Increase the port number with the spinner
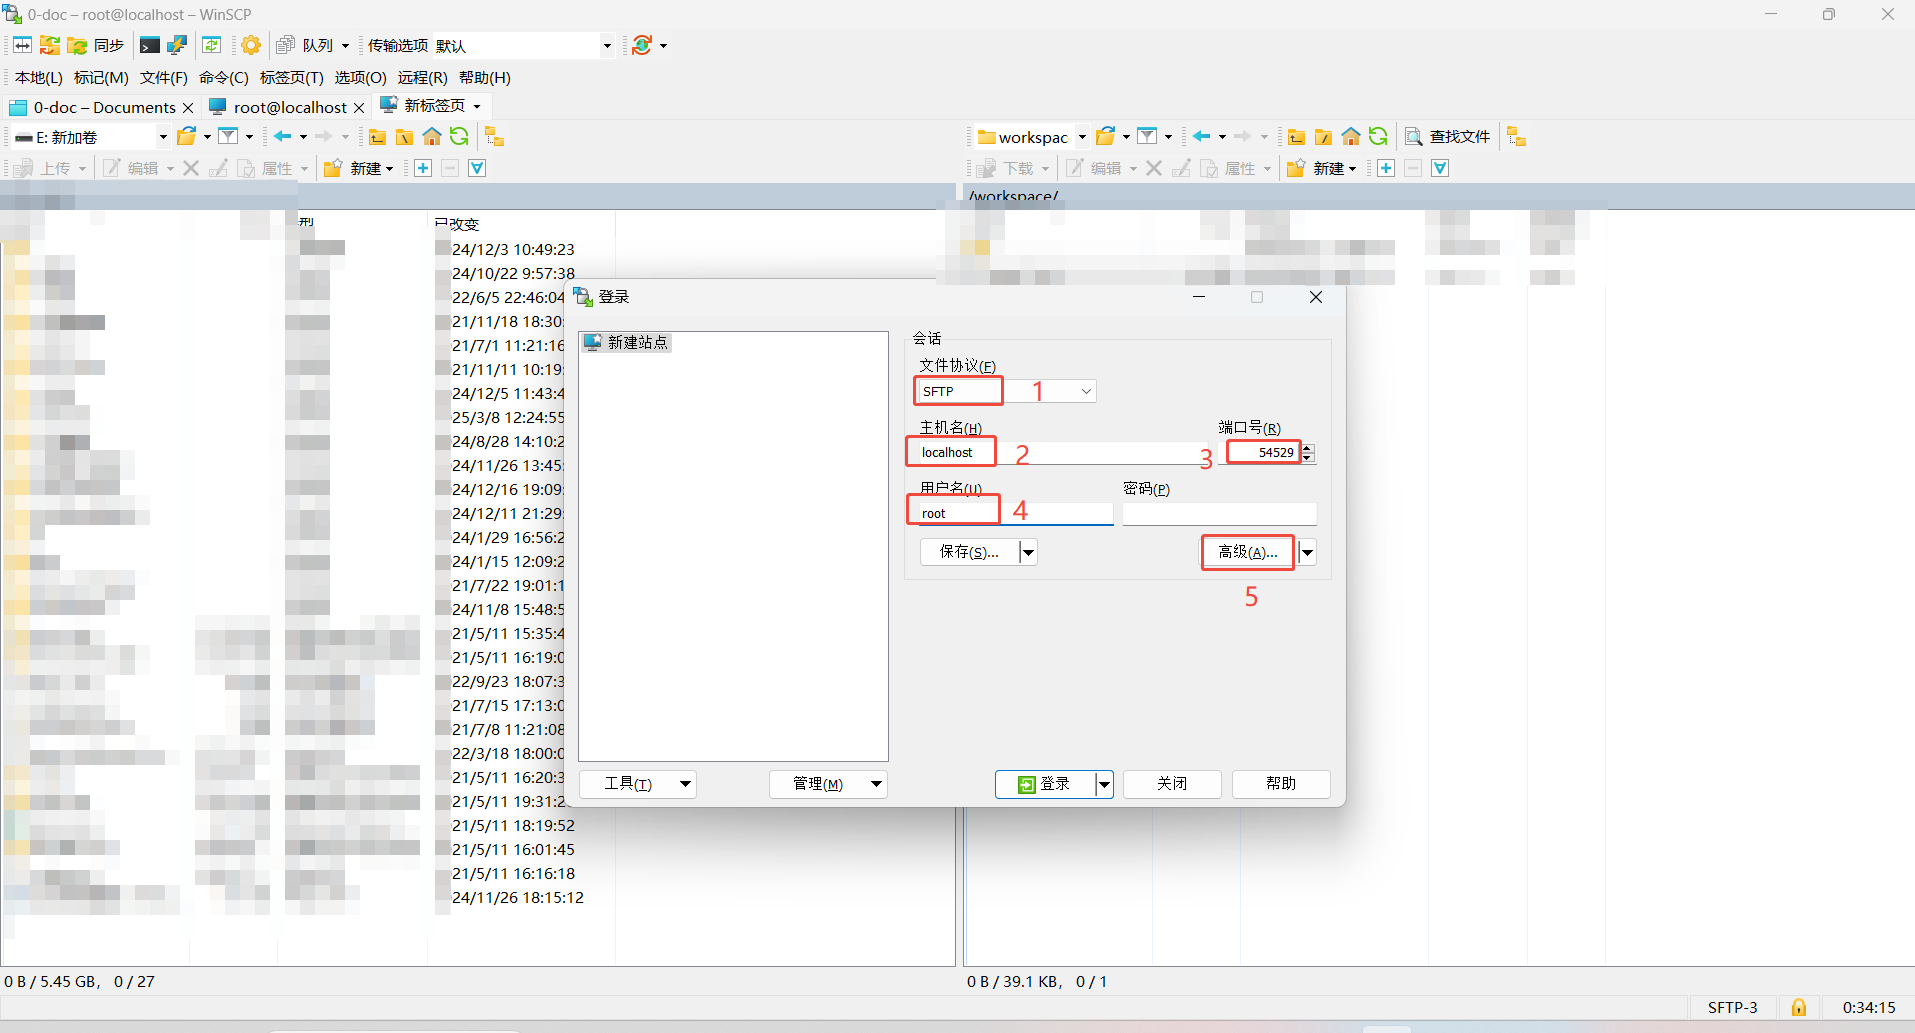This screenshot has height=1033, width=1915. 1308,447
